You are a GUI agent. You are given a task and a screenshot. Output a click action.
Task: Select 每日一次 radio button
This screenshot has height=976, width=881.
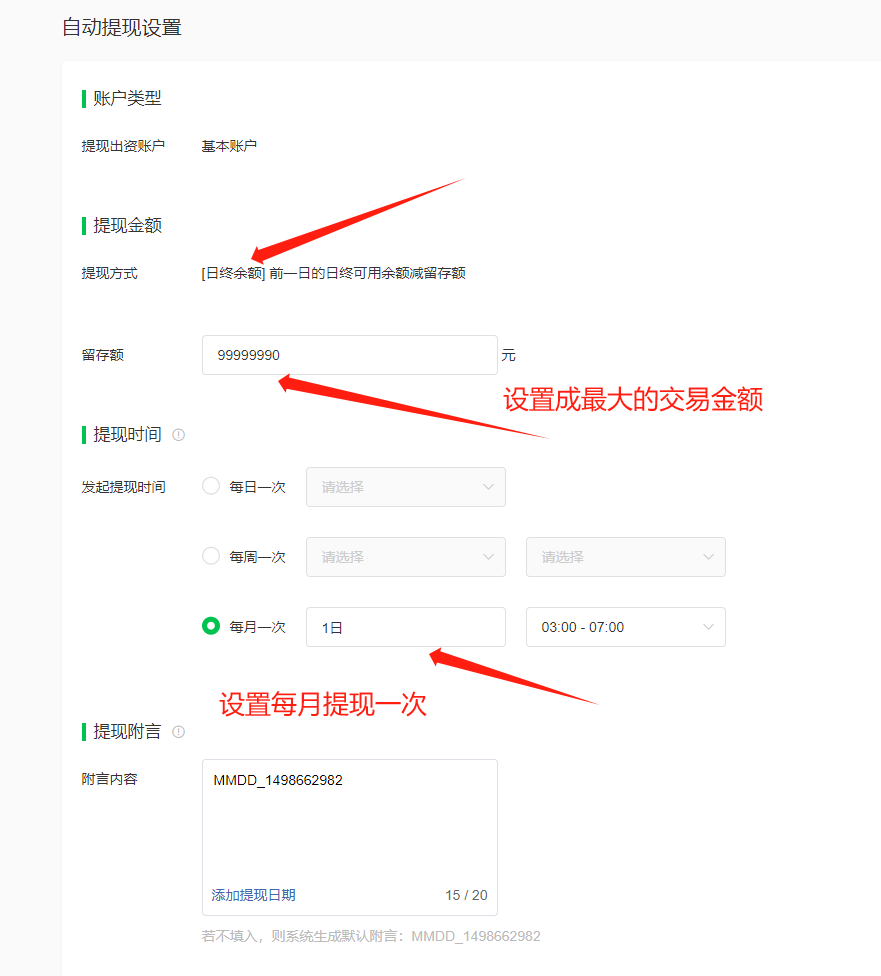211,486
